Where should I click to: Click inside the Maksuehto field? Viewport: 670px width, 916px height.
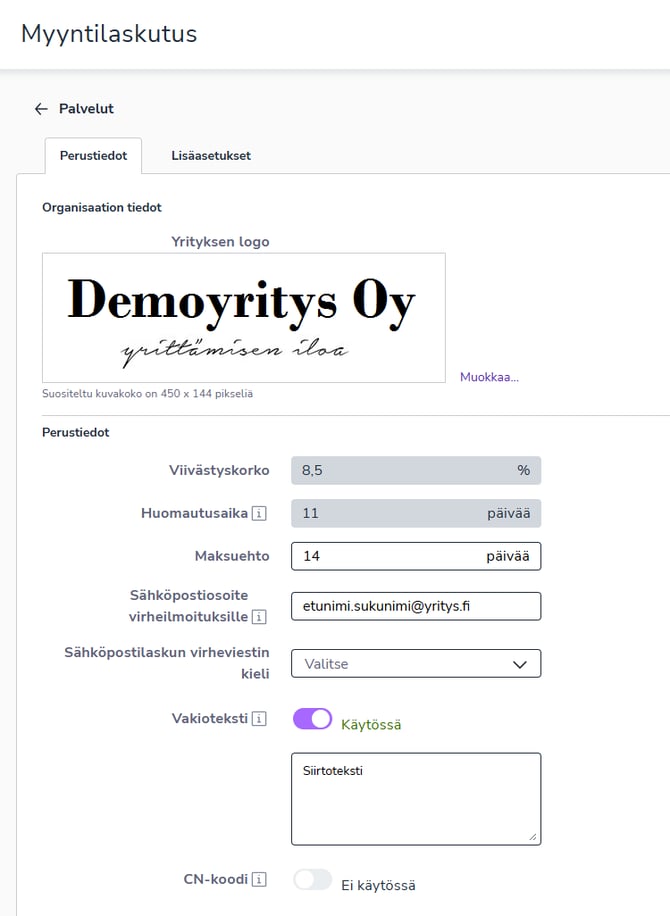(x=416, y=556)
